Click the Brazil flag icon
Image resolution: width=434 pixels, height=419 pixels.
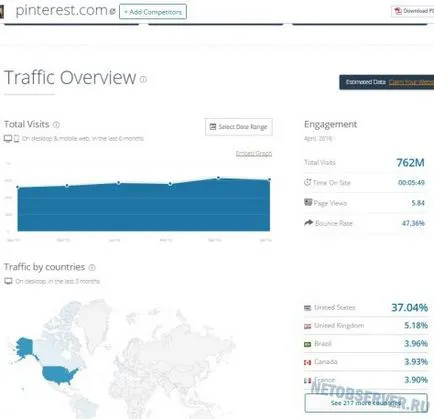coord(307,344)
